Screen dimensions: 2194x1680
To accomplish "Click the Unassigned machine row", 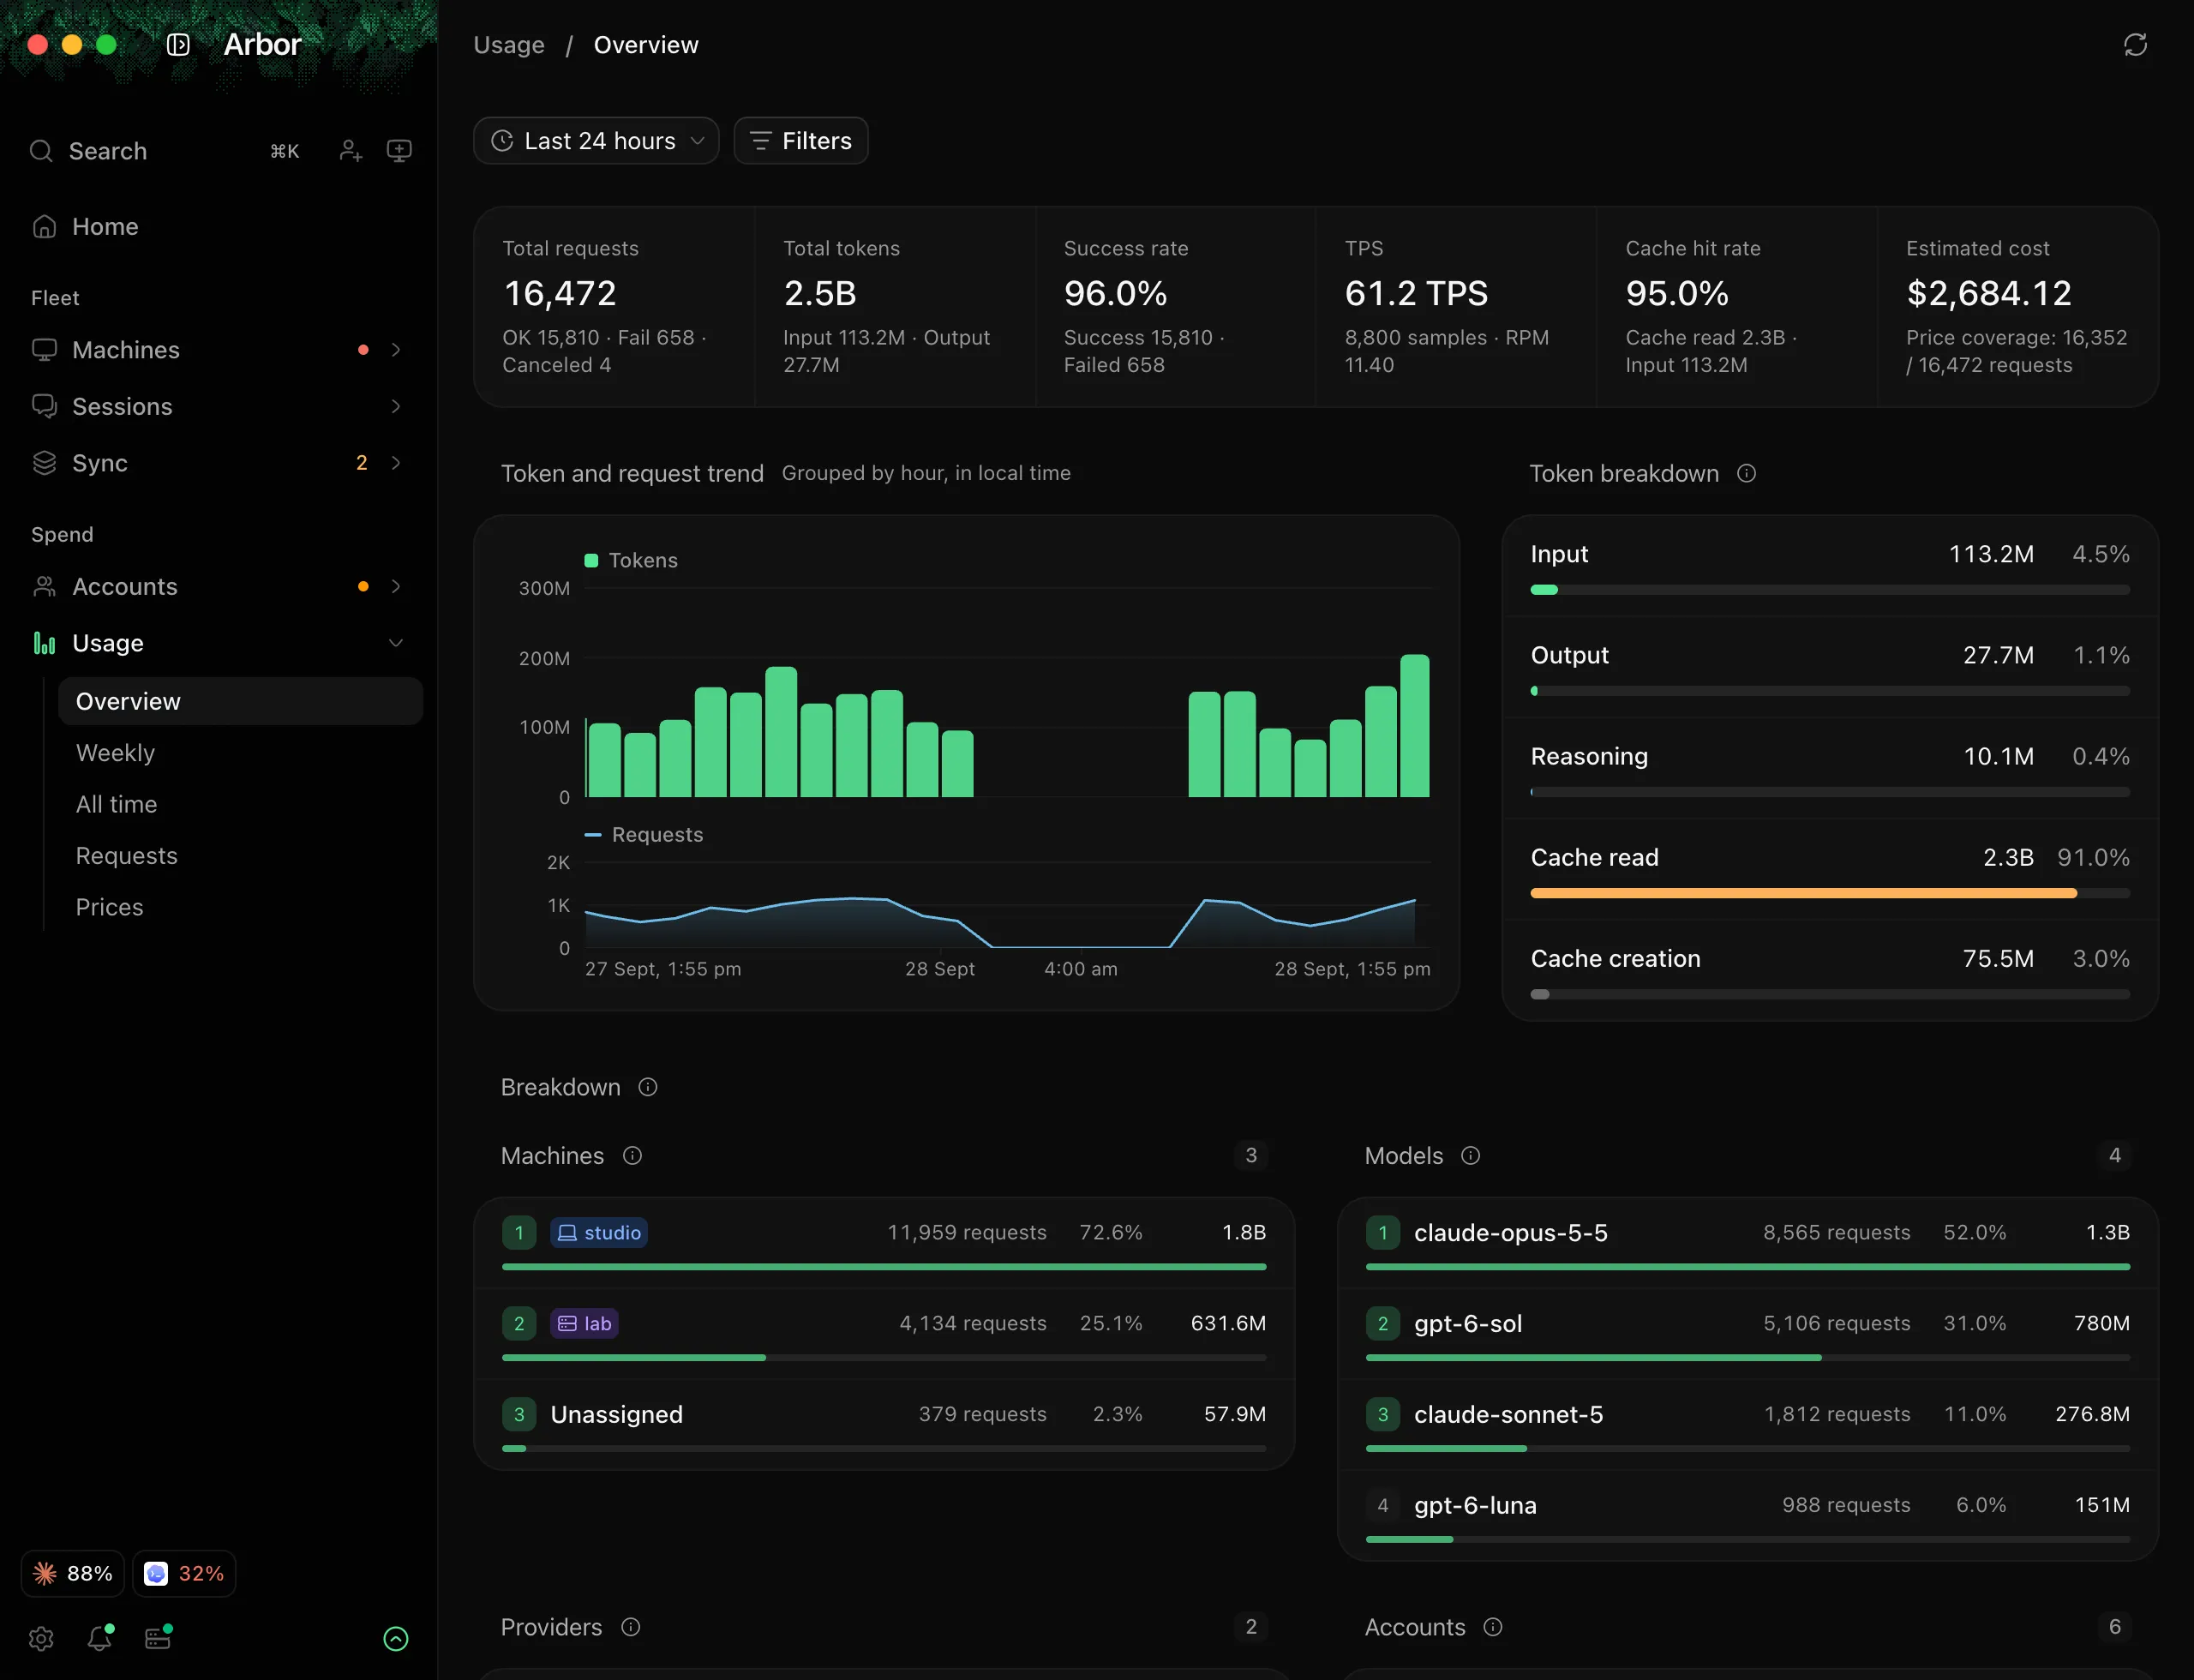I will pos(884,1425).
